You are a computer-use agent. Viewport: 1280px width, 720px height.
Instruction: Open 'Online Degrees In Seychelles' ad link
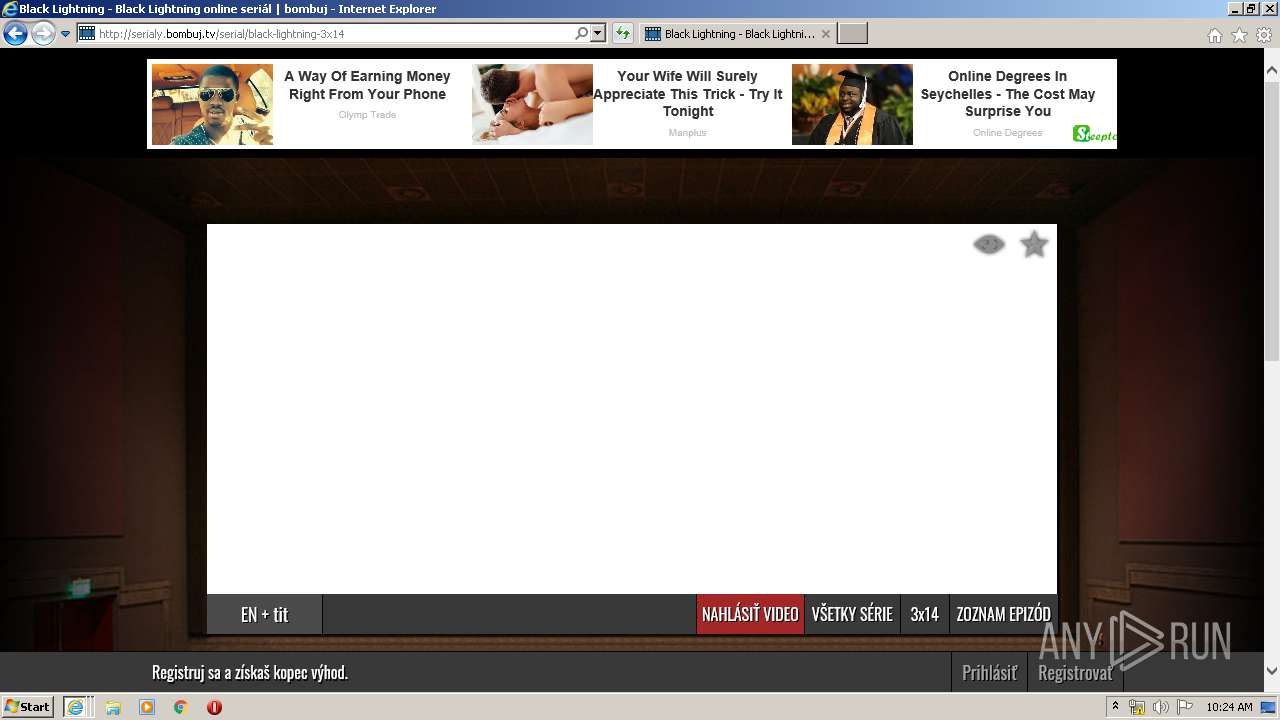(x=1008, y=93)
